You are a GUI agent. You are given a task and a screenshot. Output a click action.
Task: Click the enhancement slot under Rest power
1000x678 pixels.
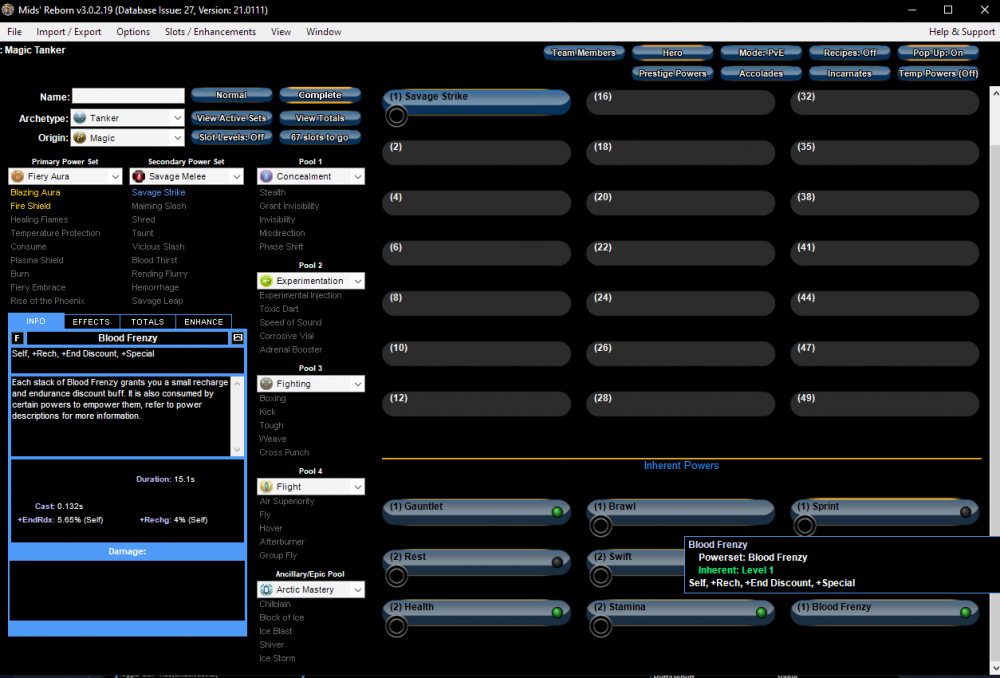(397, 576)
